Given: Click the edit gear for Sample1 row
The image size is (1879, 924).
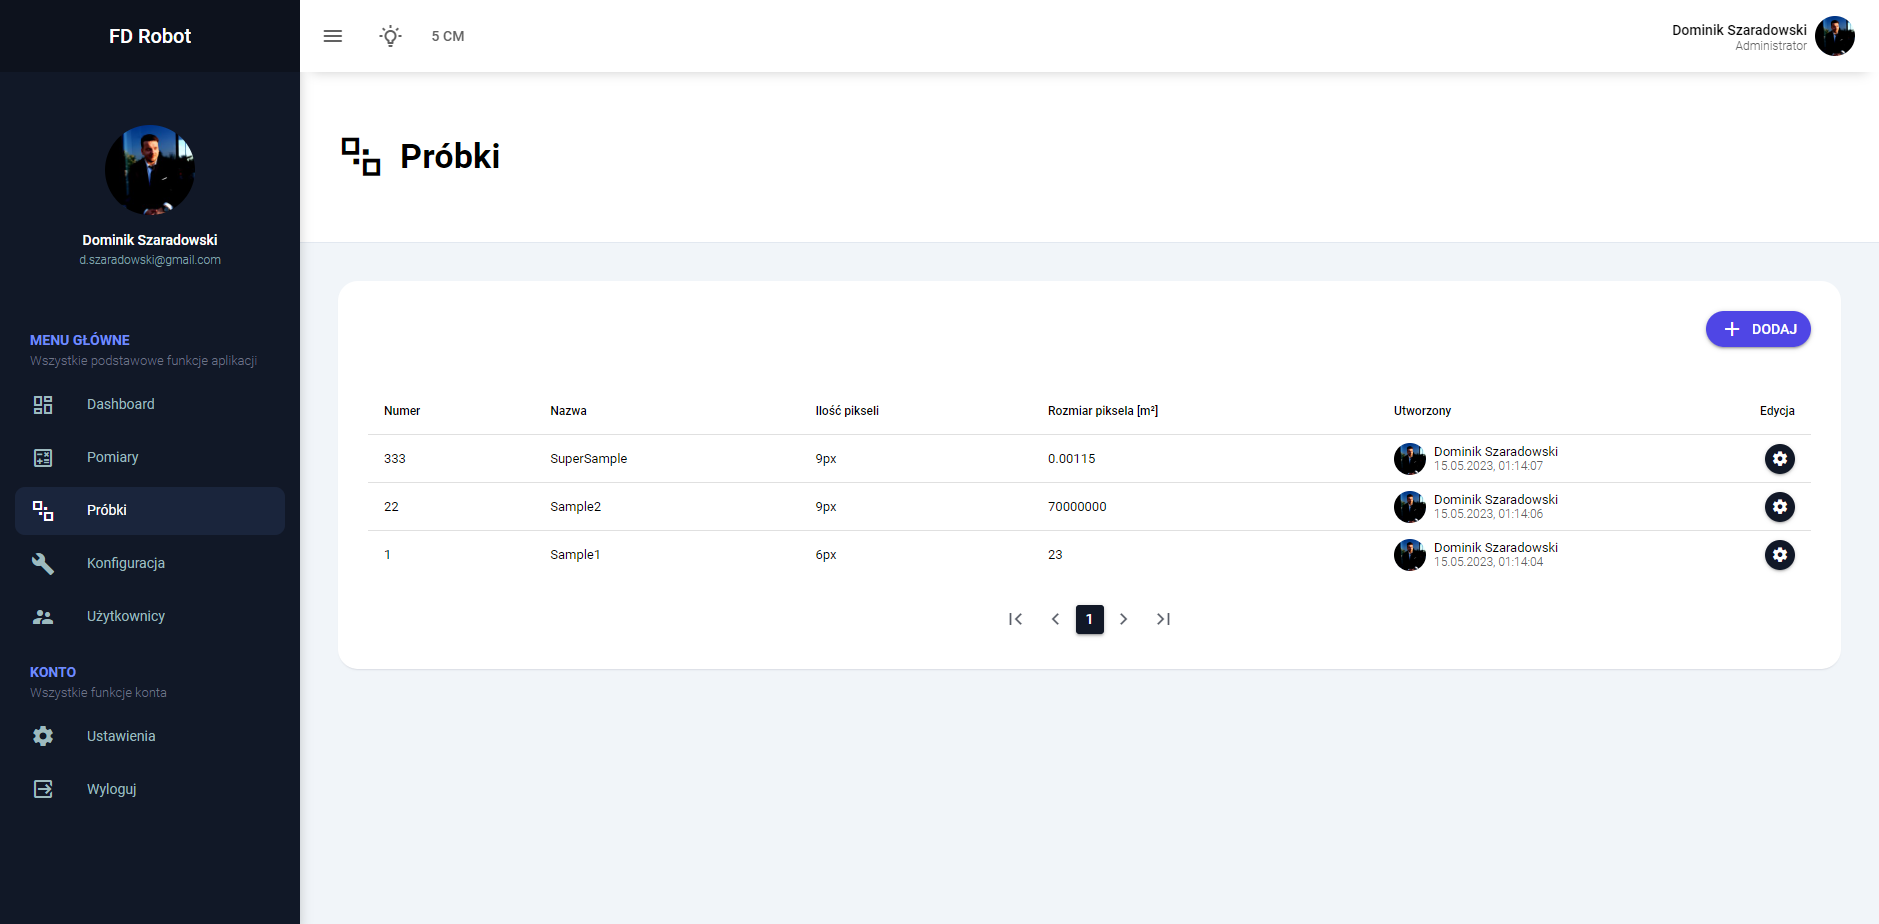Looking at the screenshot, I should [x=1779, y=555].
